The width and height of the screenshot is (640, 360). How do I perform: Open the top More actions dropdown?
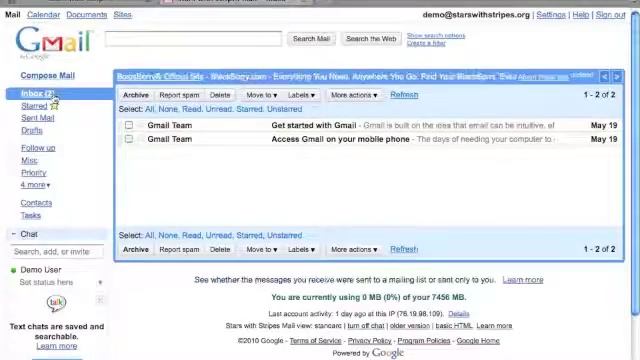[x=354, y=95]
